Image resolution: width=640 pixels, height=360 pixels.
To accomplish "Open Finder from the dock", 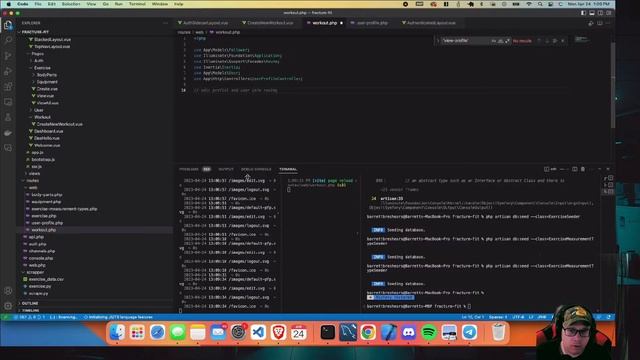I will [x=117, y=333].
